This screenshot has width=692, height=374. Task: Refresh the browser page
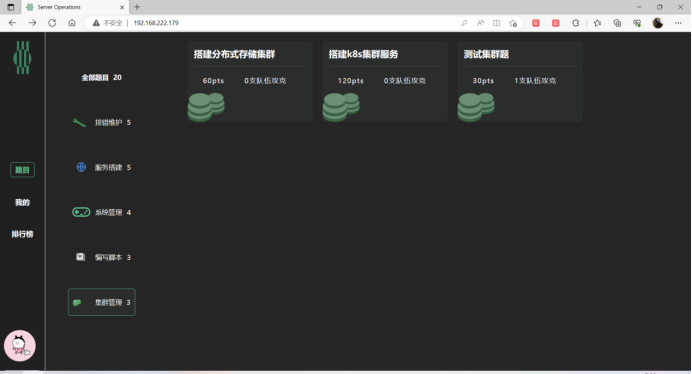click(x=52, y=23)
